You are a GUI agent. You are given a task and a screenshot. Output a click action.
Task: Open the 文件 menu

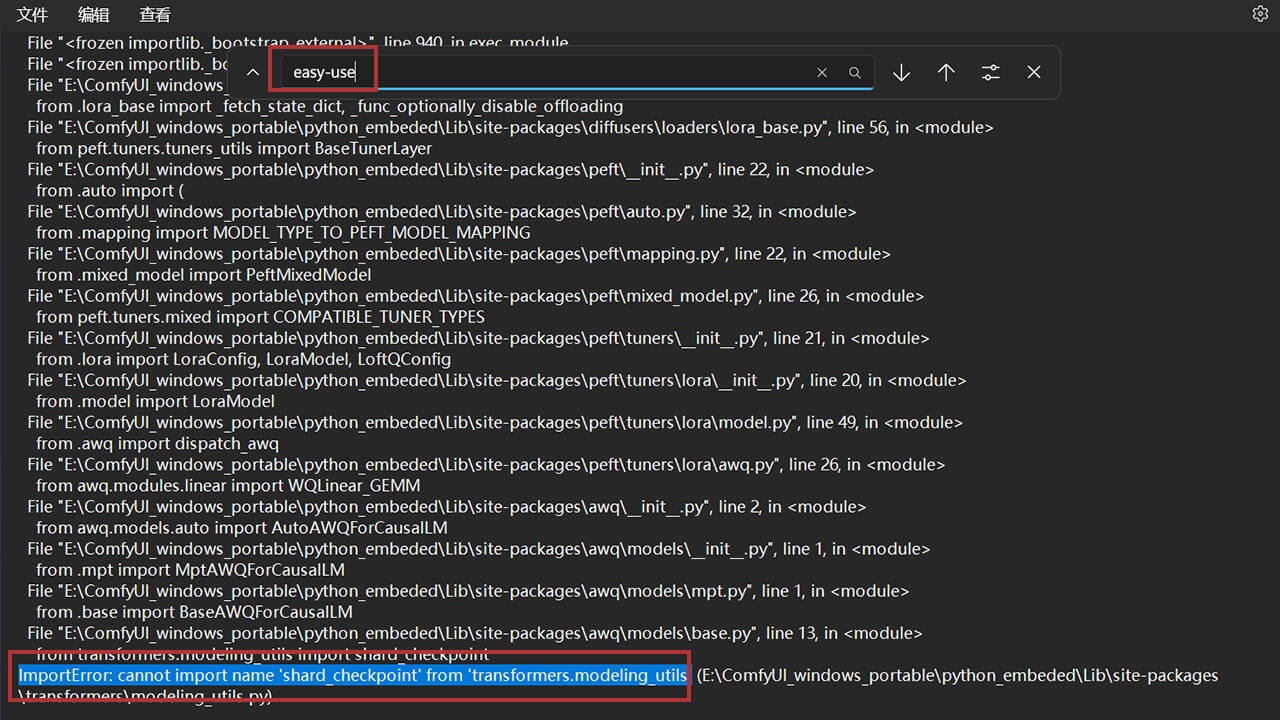click(x=32, y=15)
